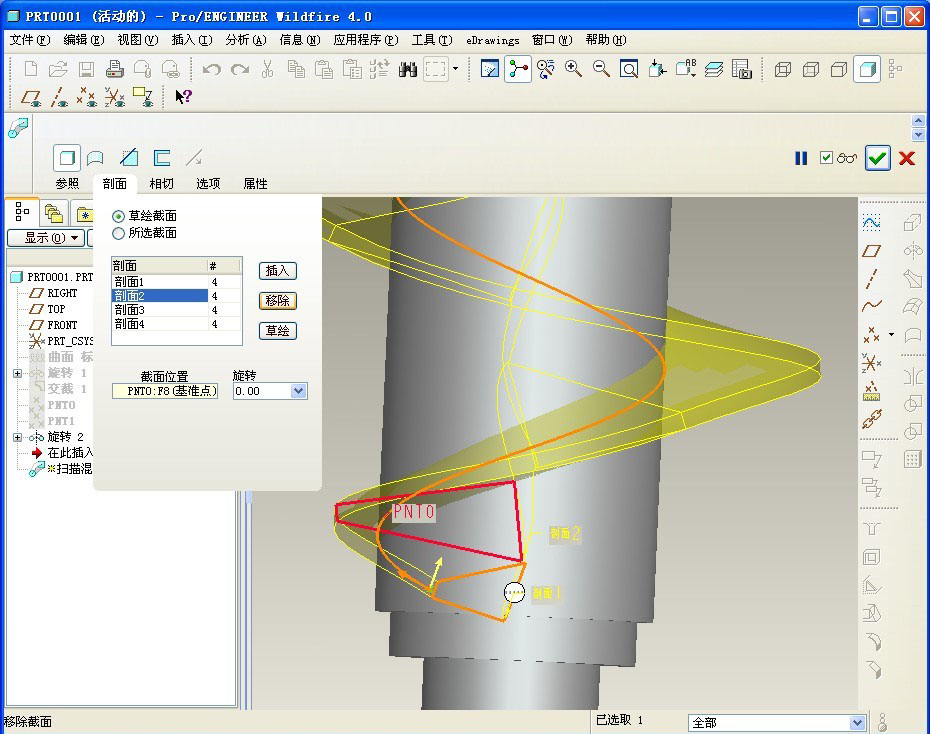Select the 所选截面 radio button
The height and width of the screenshot is (734, 930).
119,233
